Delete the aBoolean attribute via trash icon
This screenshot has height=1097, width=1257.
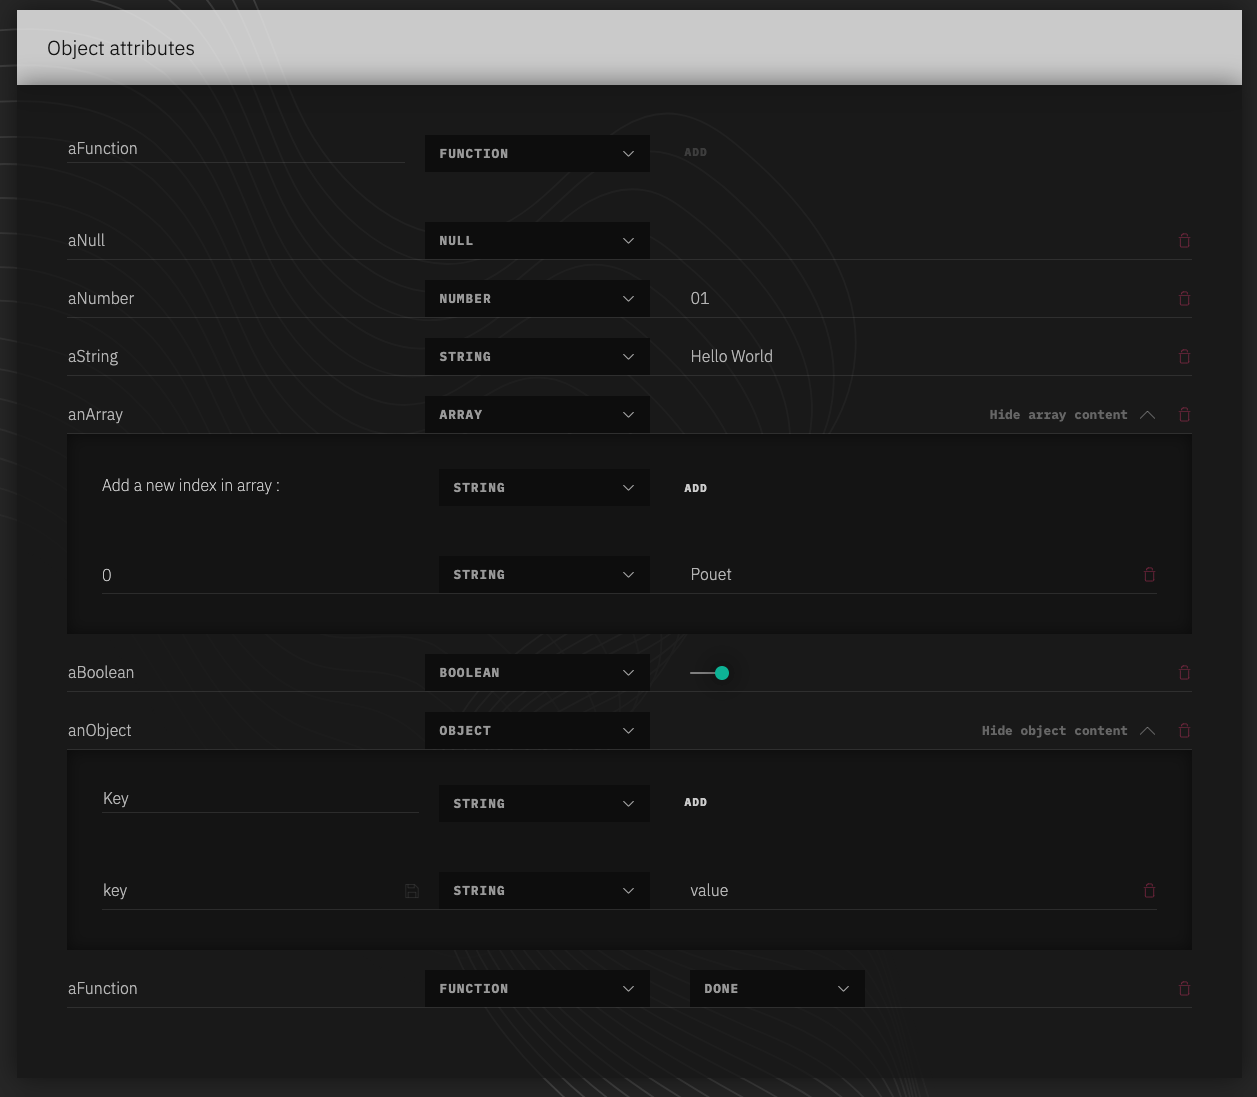tap(1184, 672)
